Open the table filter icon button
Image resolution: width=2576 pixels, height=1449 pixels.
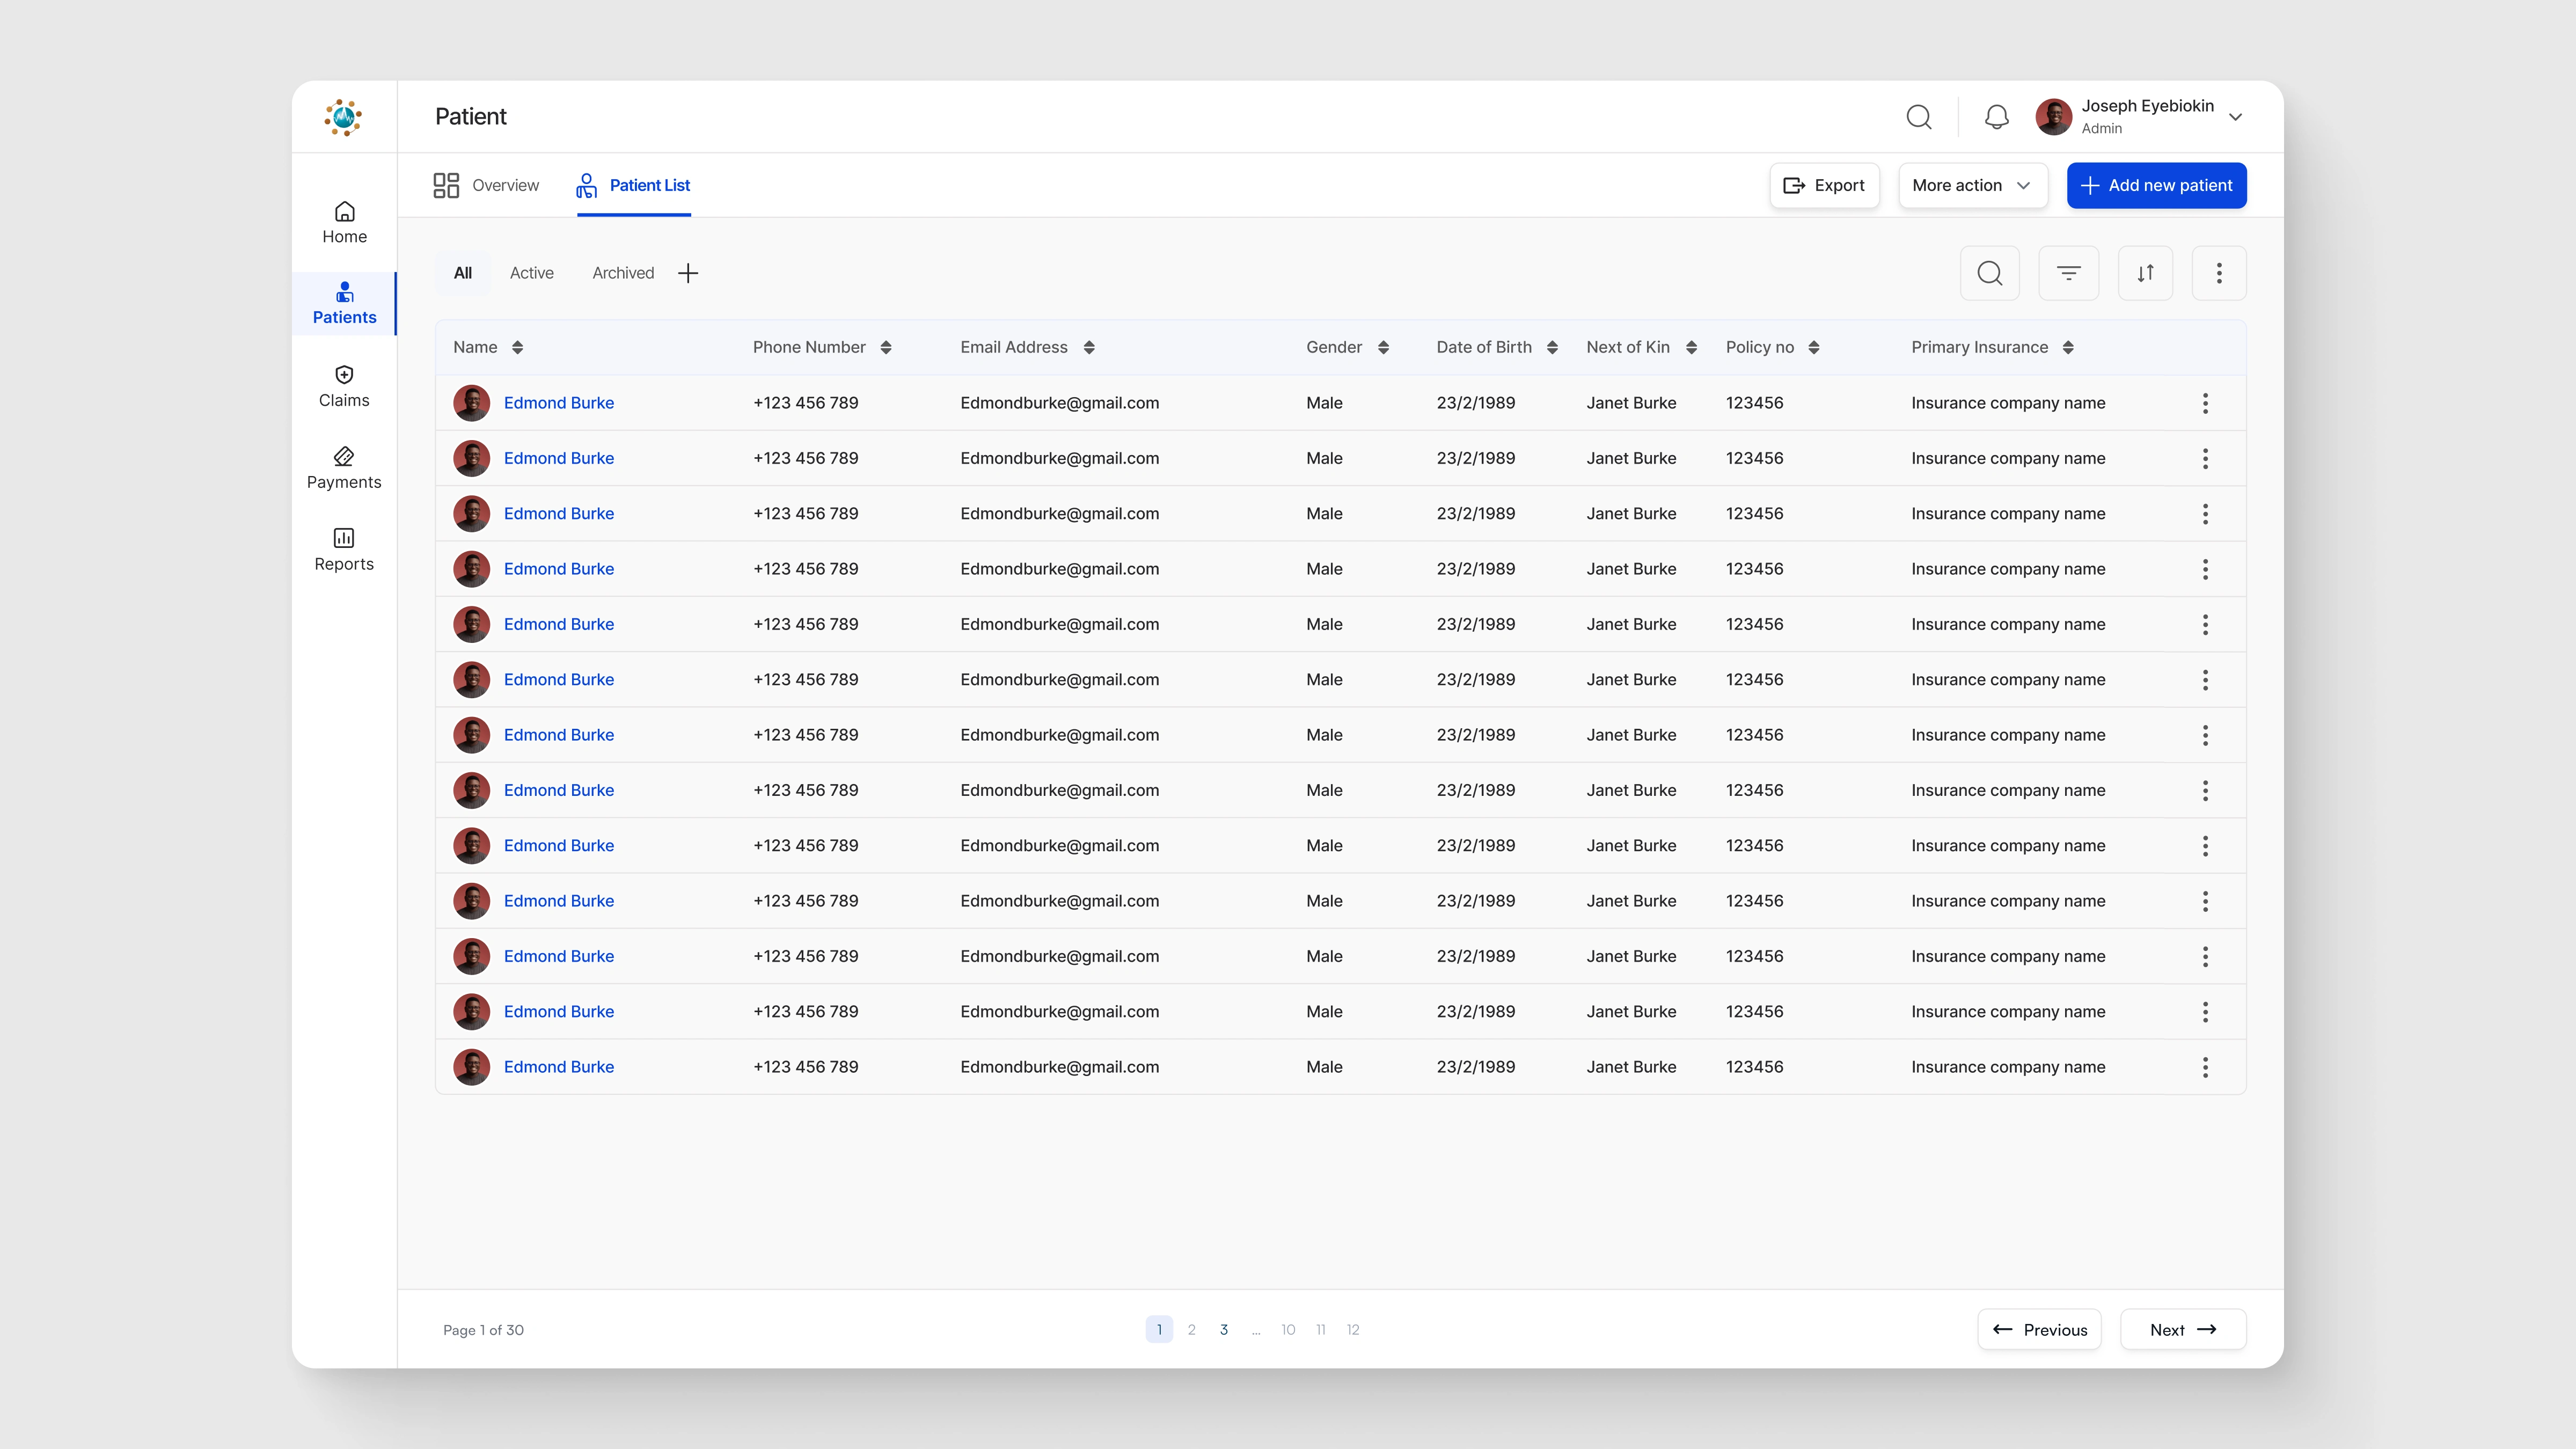coord(2068,273)
